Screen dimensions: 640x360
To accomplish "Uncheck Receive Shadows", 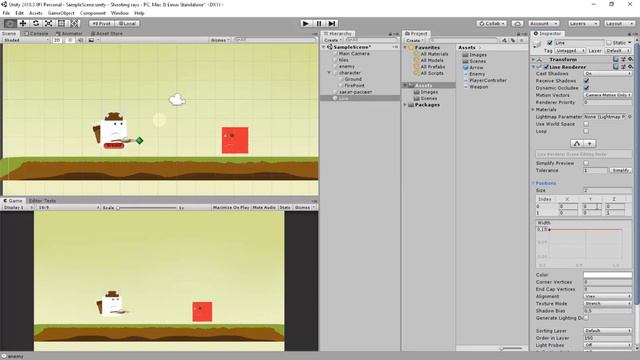I will [586, 81].
